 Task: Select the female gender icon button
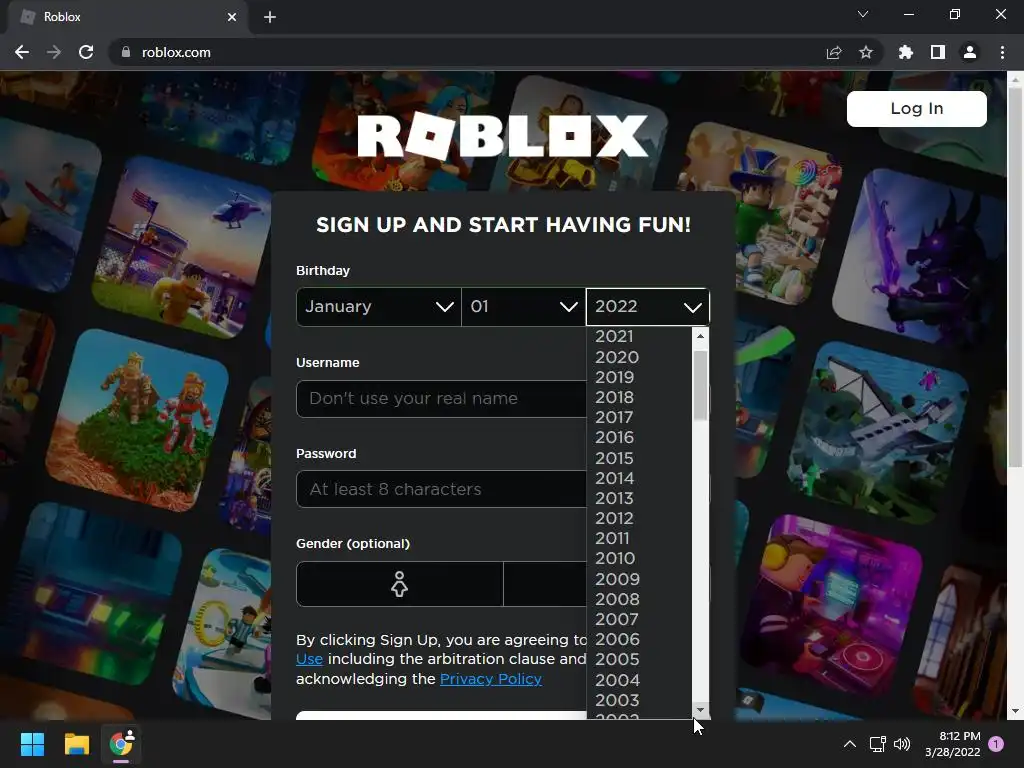pyautogui.click(x=399, y=584)
